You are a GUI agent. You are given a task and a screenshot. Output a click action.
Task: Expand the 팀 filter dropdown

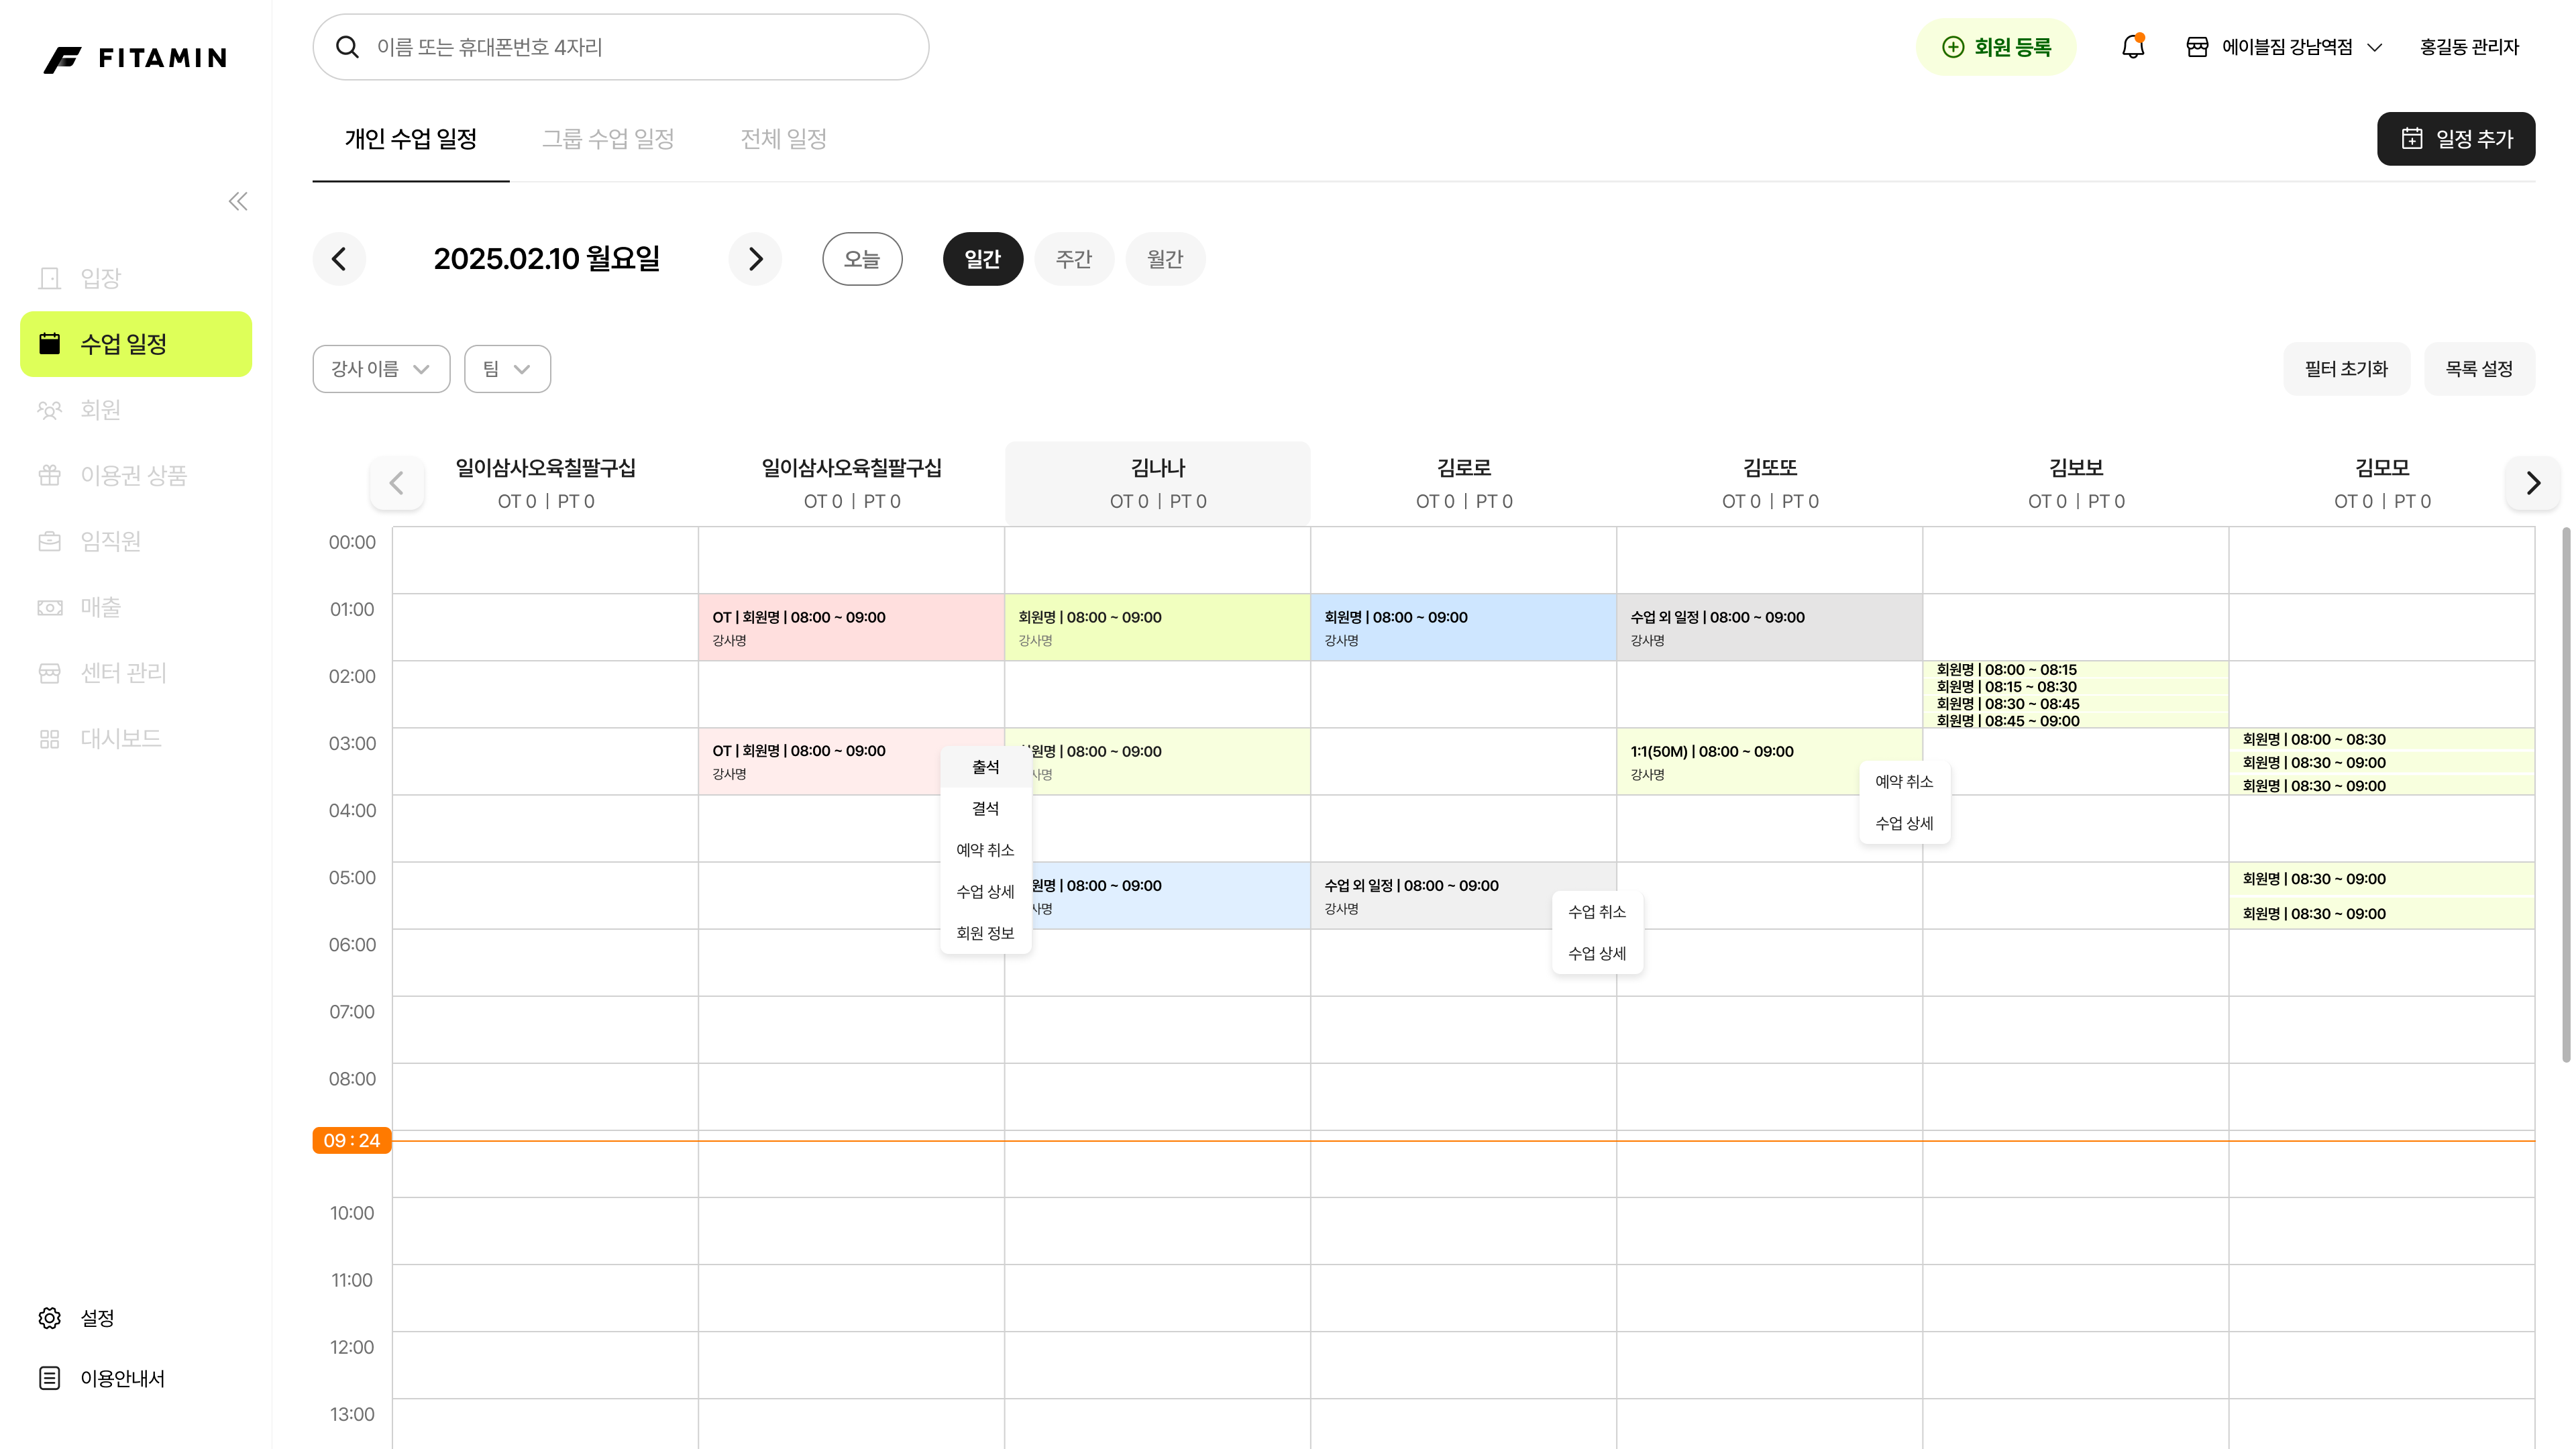507,369
